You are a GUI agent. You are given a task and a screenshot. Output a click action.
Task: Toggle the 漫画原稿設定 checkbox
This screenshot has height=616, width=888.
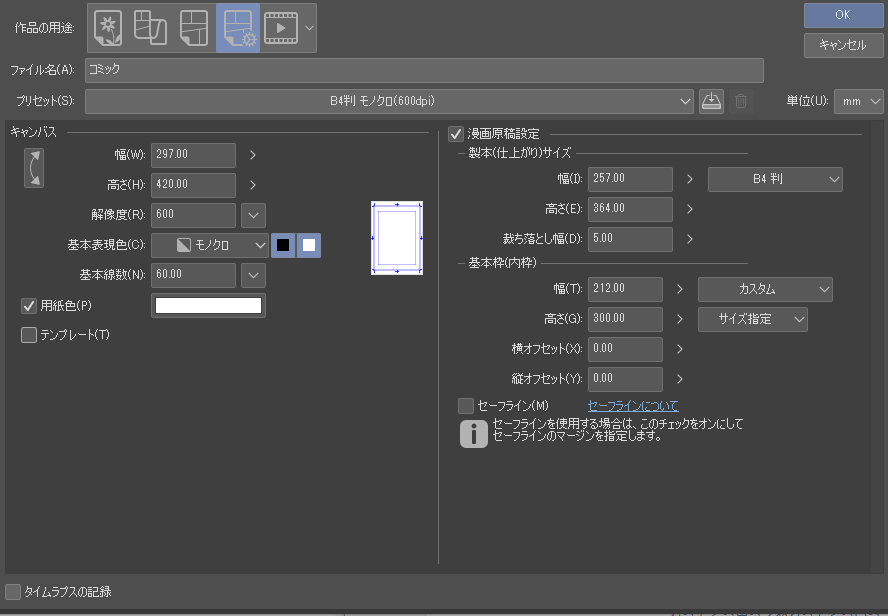pyautogui.click(x=456, y=134)
